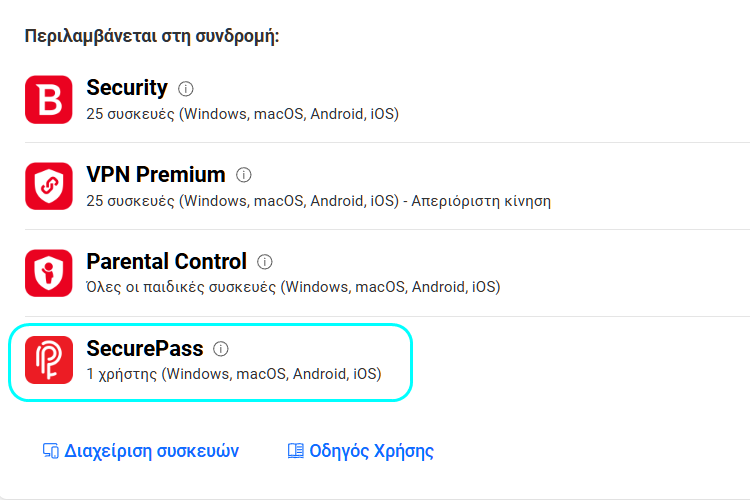
Task: Open the info icon beside VPN Premium
Action: tap(243, 175)
